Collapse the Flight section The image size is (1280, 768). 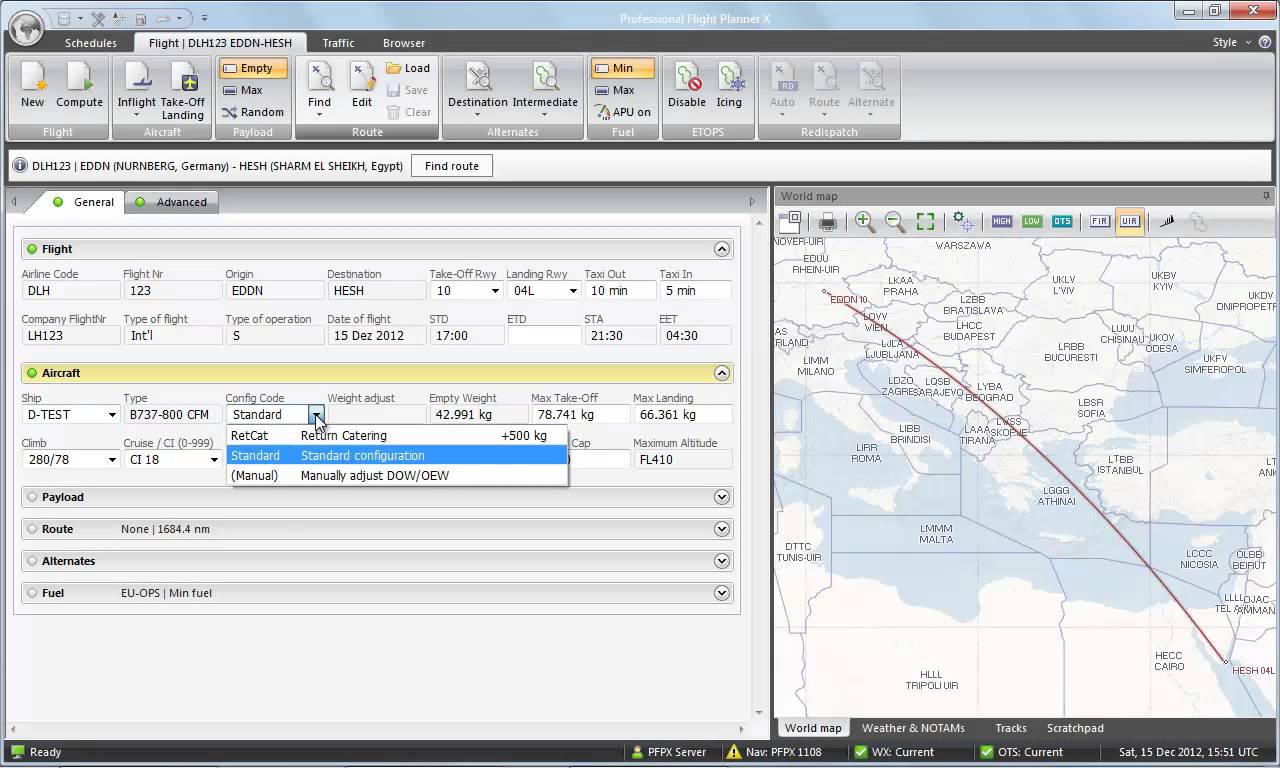coord(722,249)
